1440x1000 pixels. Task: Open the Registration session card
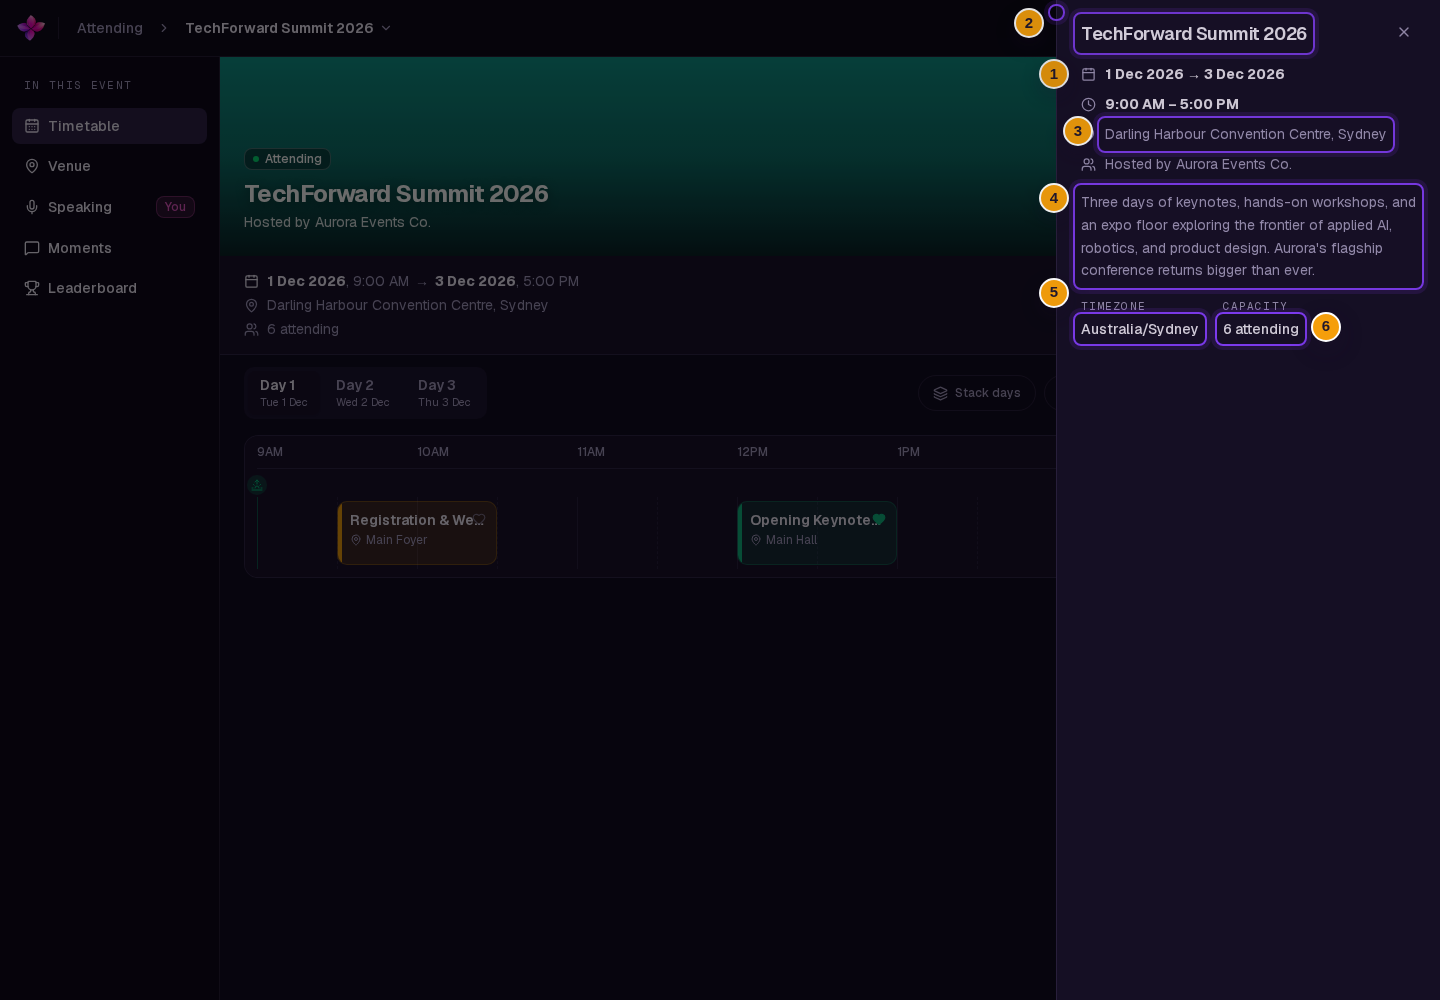click(417, 533)
